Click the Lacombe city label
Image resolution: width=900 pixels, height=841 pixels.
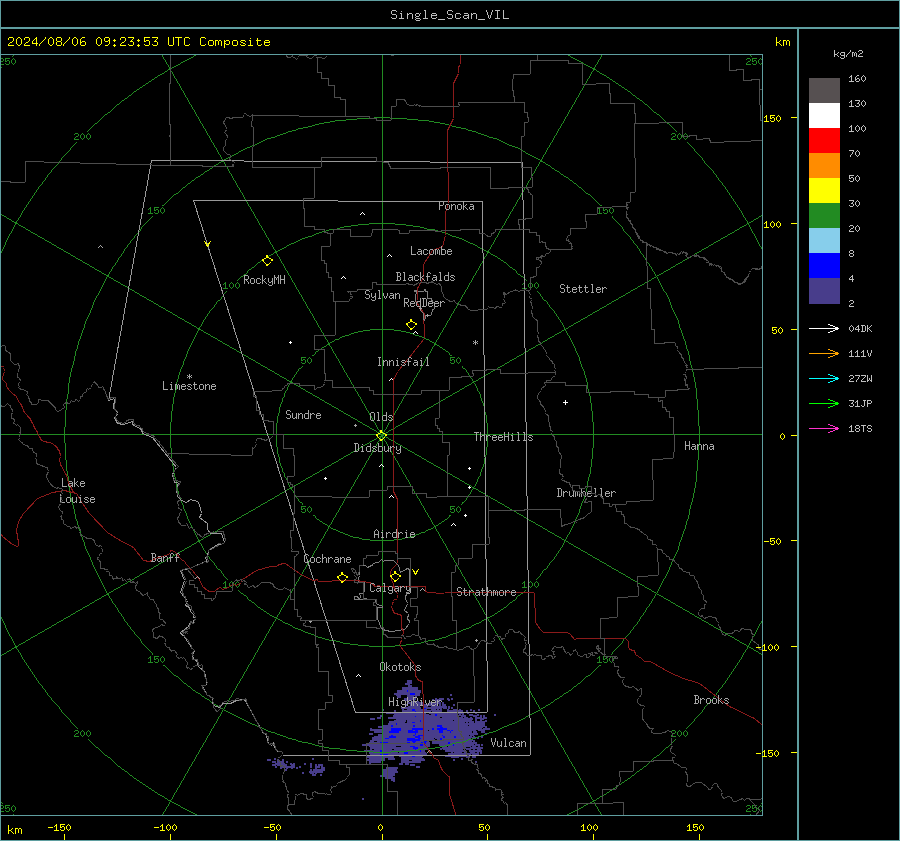tap(431, 251)
